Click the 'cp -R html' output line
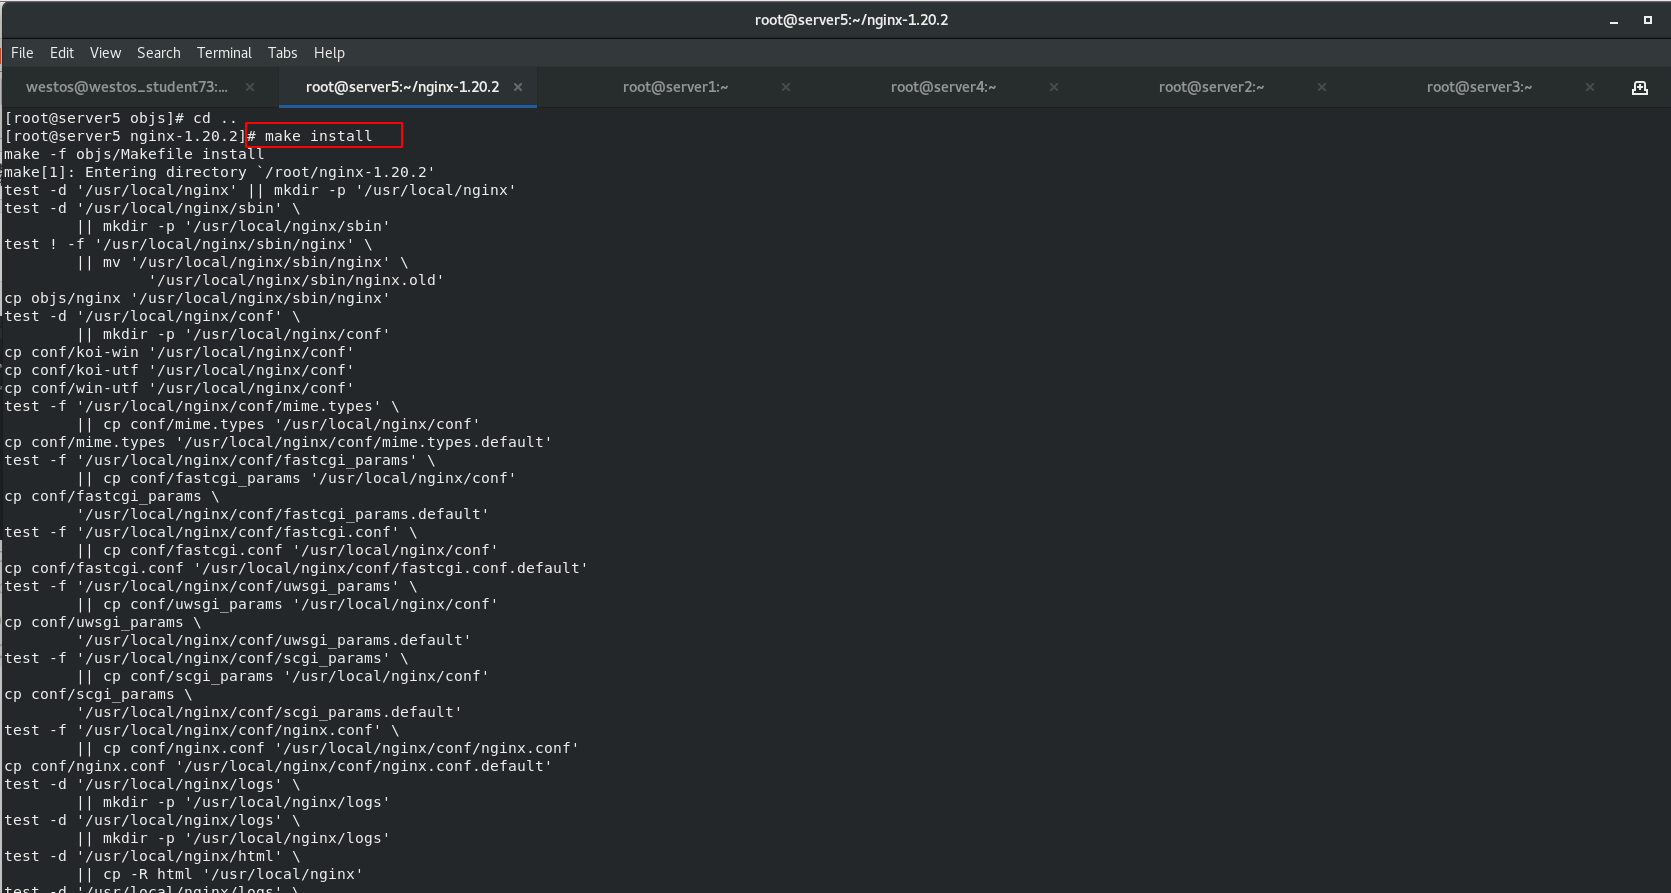The width and height of the screenshot is (1671, 893). (220, 874)
